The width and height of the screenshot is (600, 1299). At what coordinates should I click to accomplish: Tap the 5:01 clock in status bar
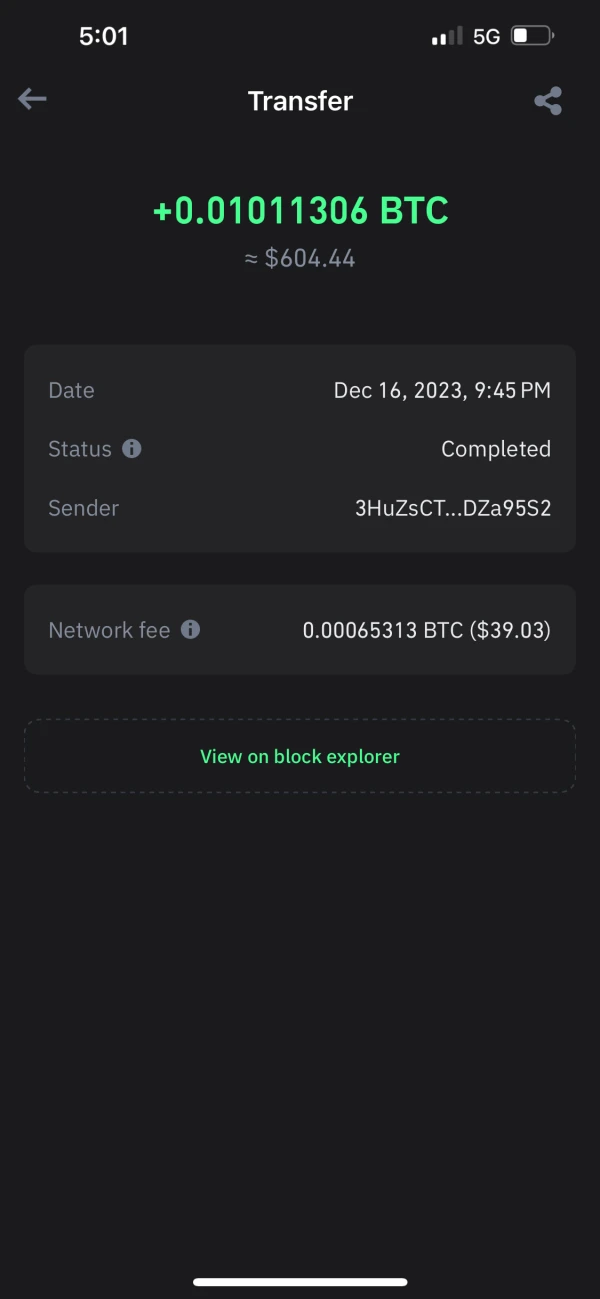tap(103, 37)
